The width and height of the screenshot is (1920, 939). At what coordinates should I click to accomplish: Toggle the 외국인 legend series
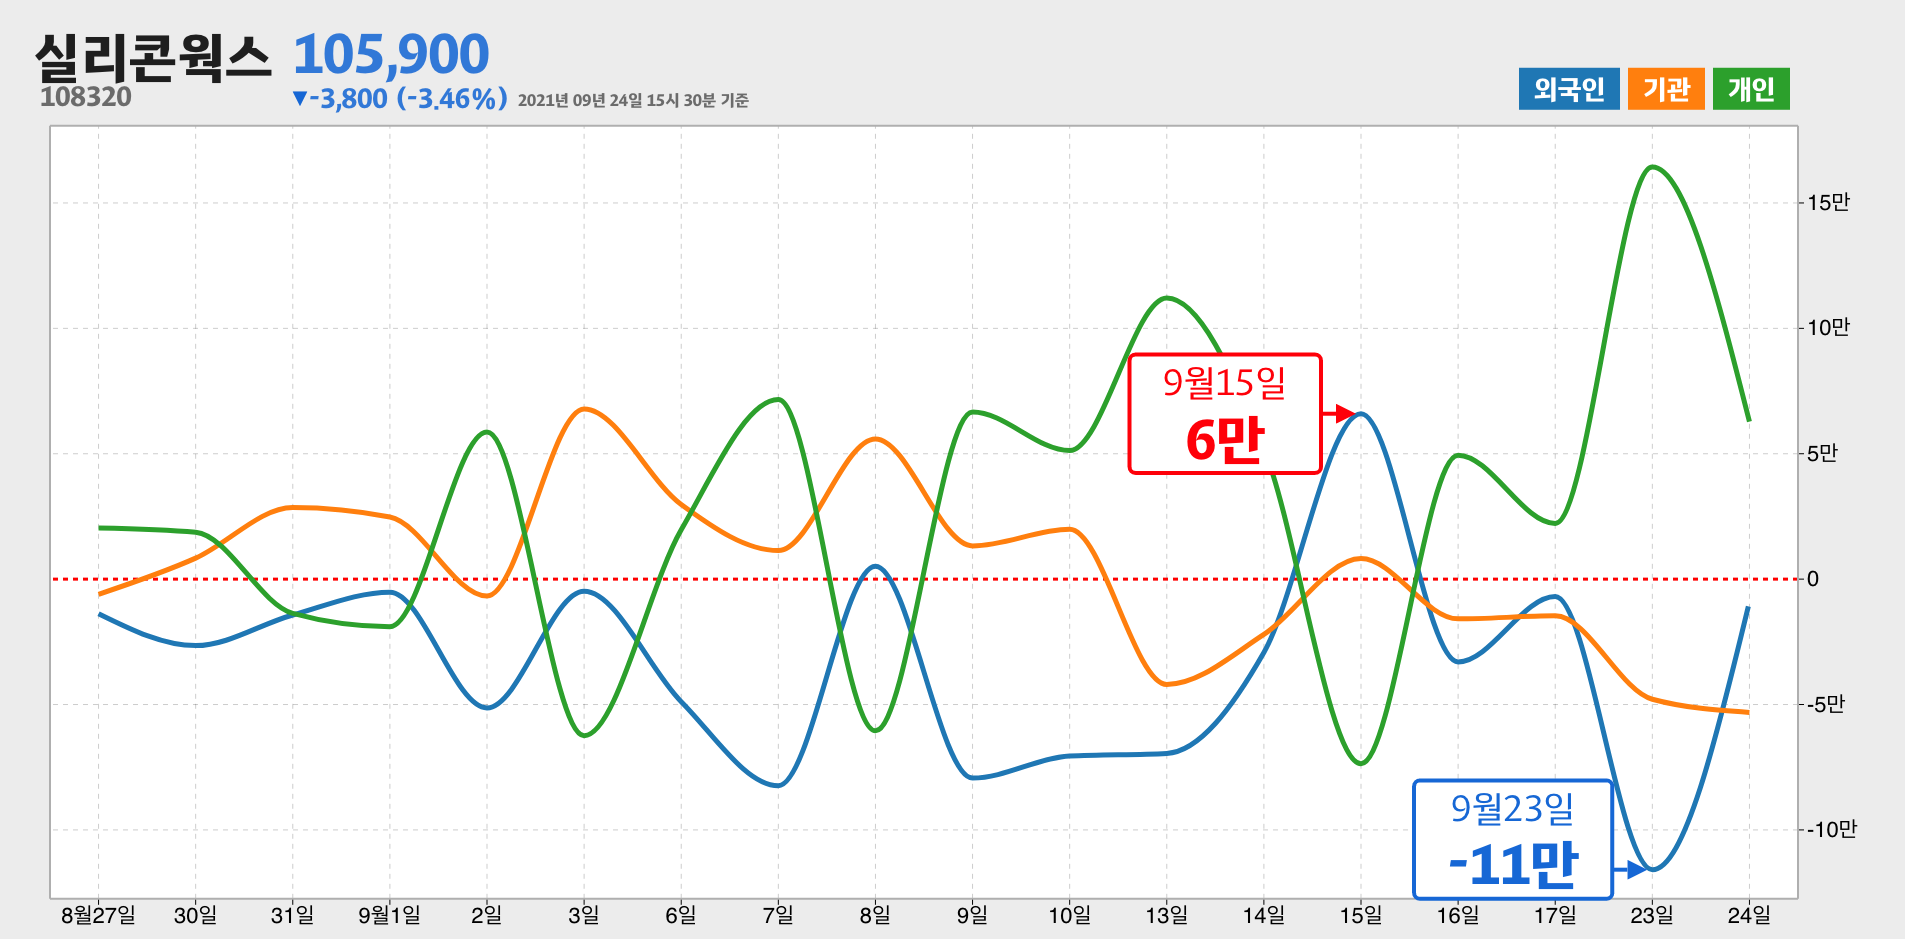(1568, 89)
